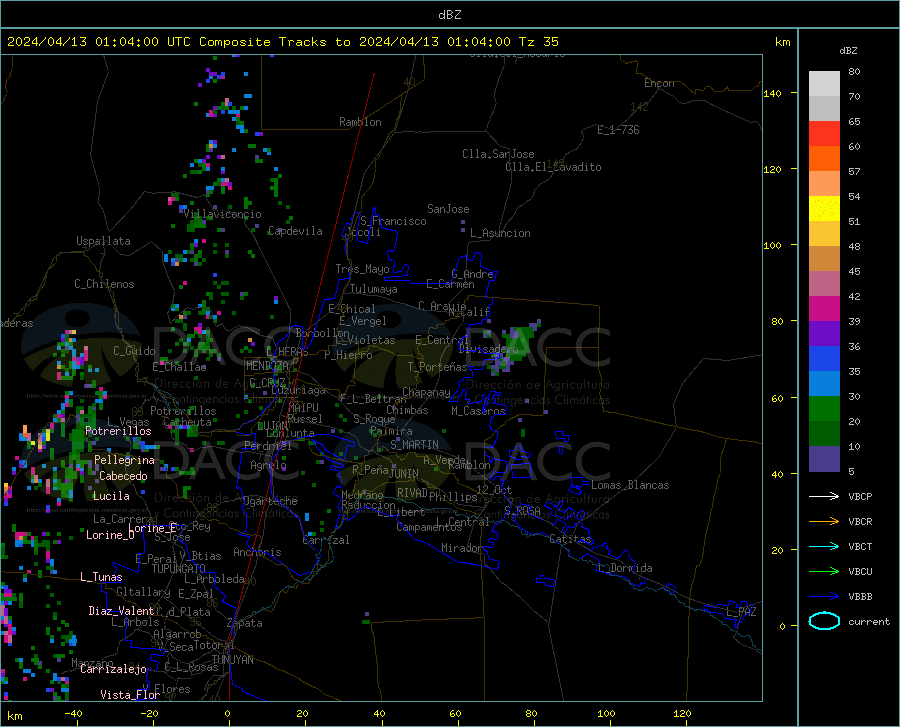The image size is (900, 727).
Task: Click the Diaz_Valent label
Action: click(x=121, y=611)
